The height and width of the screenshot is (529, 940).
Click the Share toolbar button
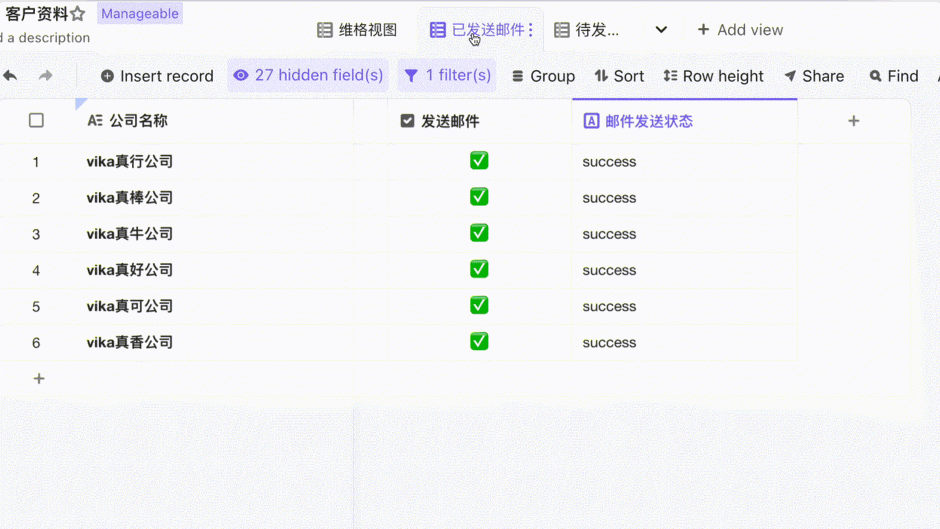pyautogui.click(x=813, y=76)
